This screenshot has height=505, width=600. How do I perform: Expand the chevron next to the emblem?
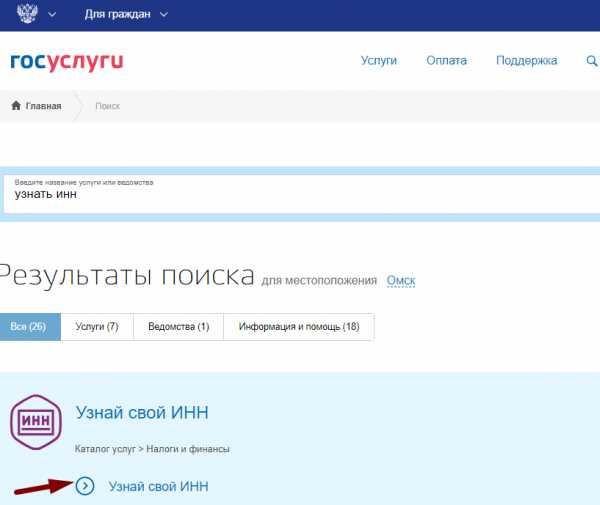click(x=52, y=15)
